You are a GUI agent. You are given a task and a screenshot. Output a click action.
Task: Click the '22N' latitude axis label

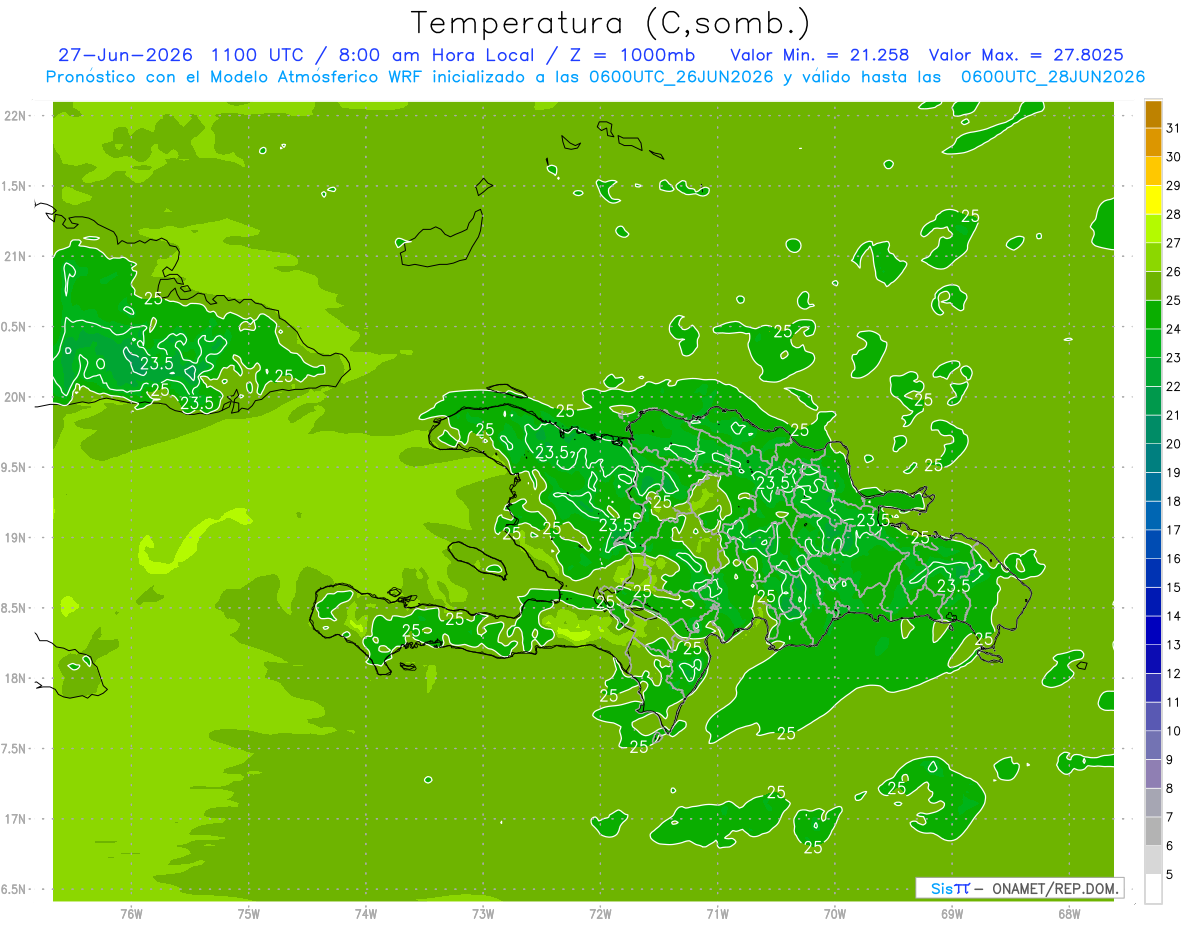tap(15, 116)
